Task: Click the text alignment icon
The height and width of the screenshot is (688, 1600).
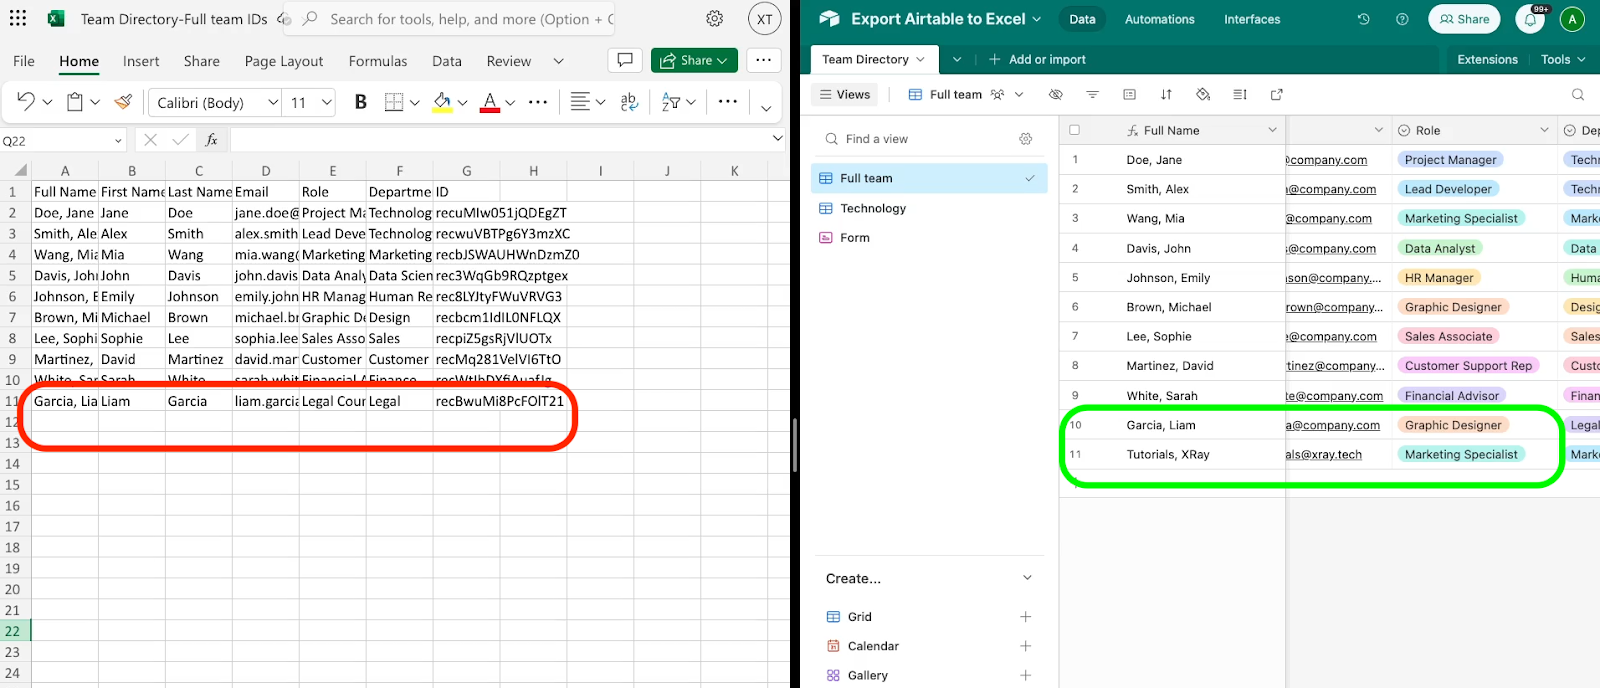Action: (580, 101)
